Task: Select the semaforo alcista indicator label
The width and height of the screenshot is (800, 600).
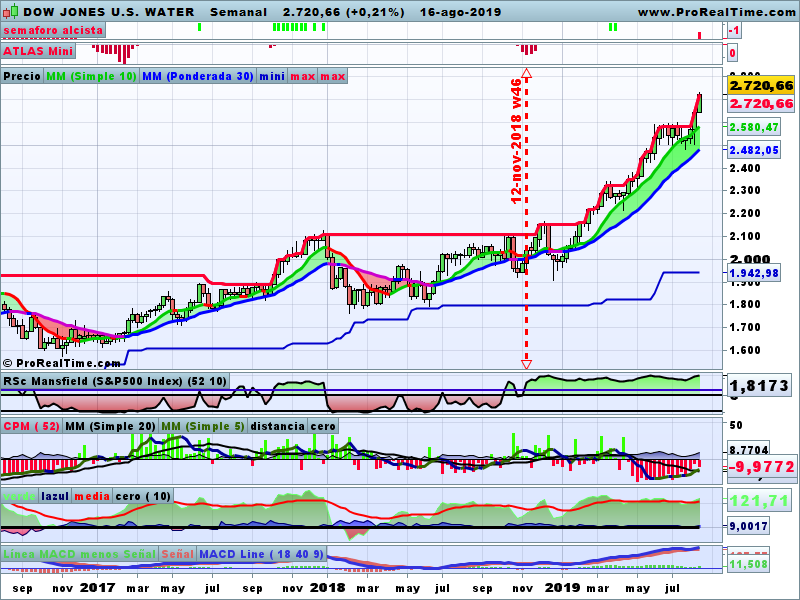Action: pos(53,31)
